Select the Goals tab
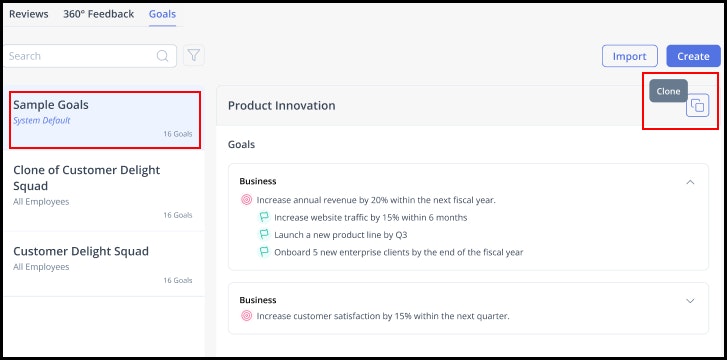This screenshot has height=360, width=727. click(x=162, y=14)
